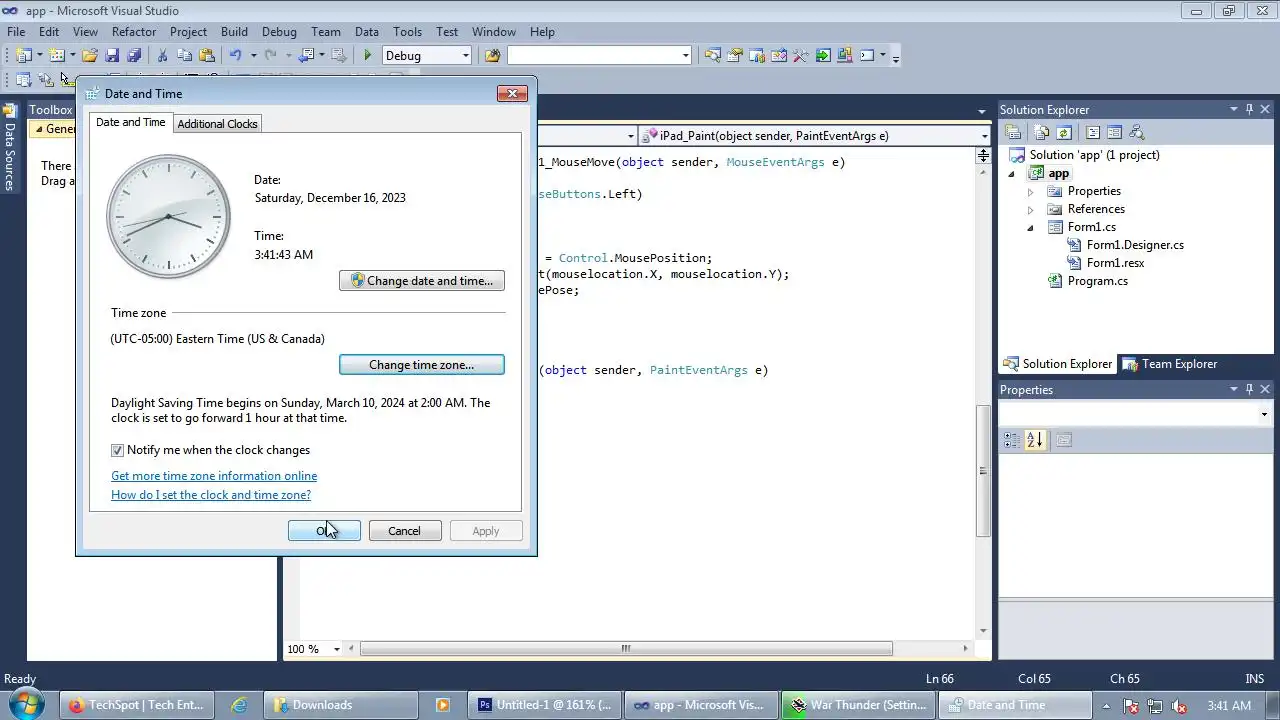Click the Undo arrow icon
The width and height of the screenshot is (1280, 720).
coord(235,56)
